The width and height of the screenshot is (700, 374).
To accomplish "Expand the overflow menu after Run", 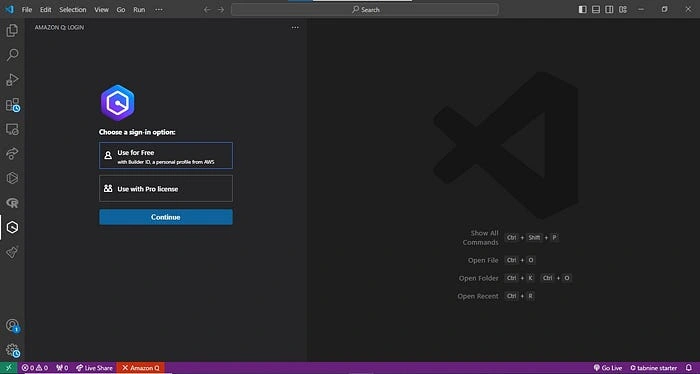I will point(159,9).
